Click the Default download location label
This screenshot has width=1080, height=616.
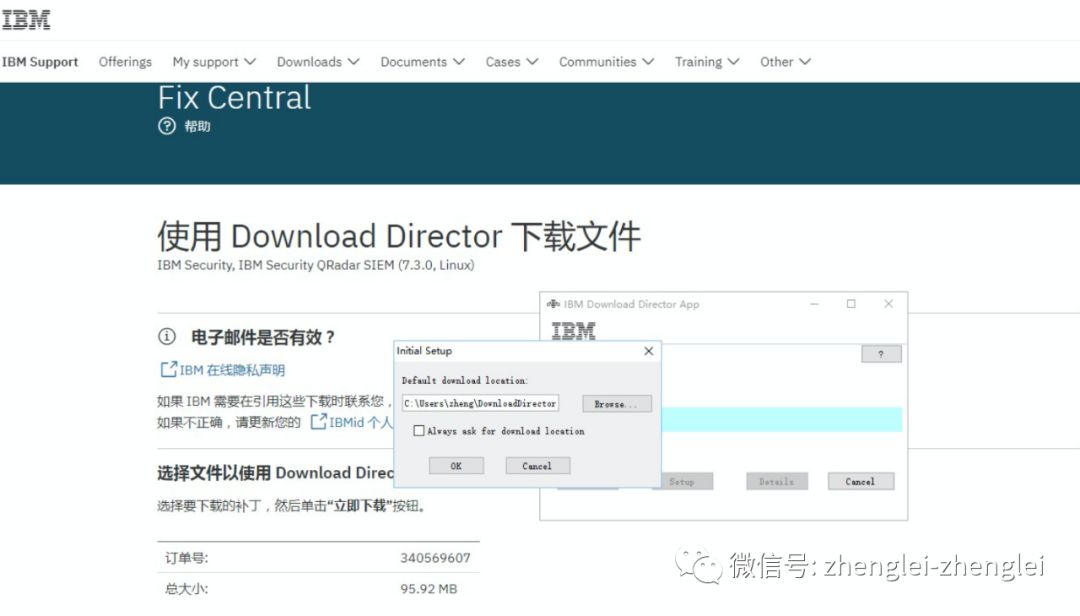pyautogui.click(x=465, y=380)
